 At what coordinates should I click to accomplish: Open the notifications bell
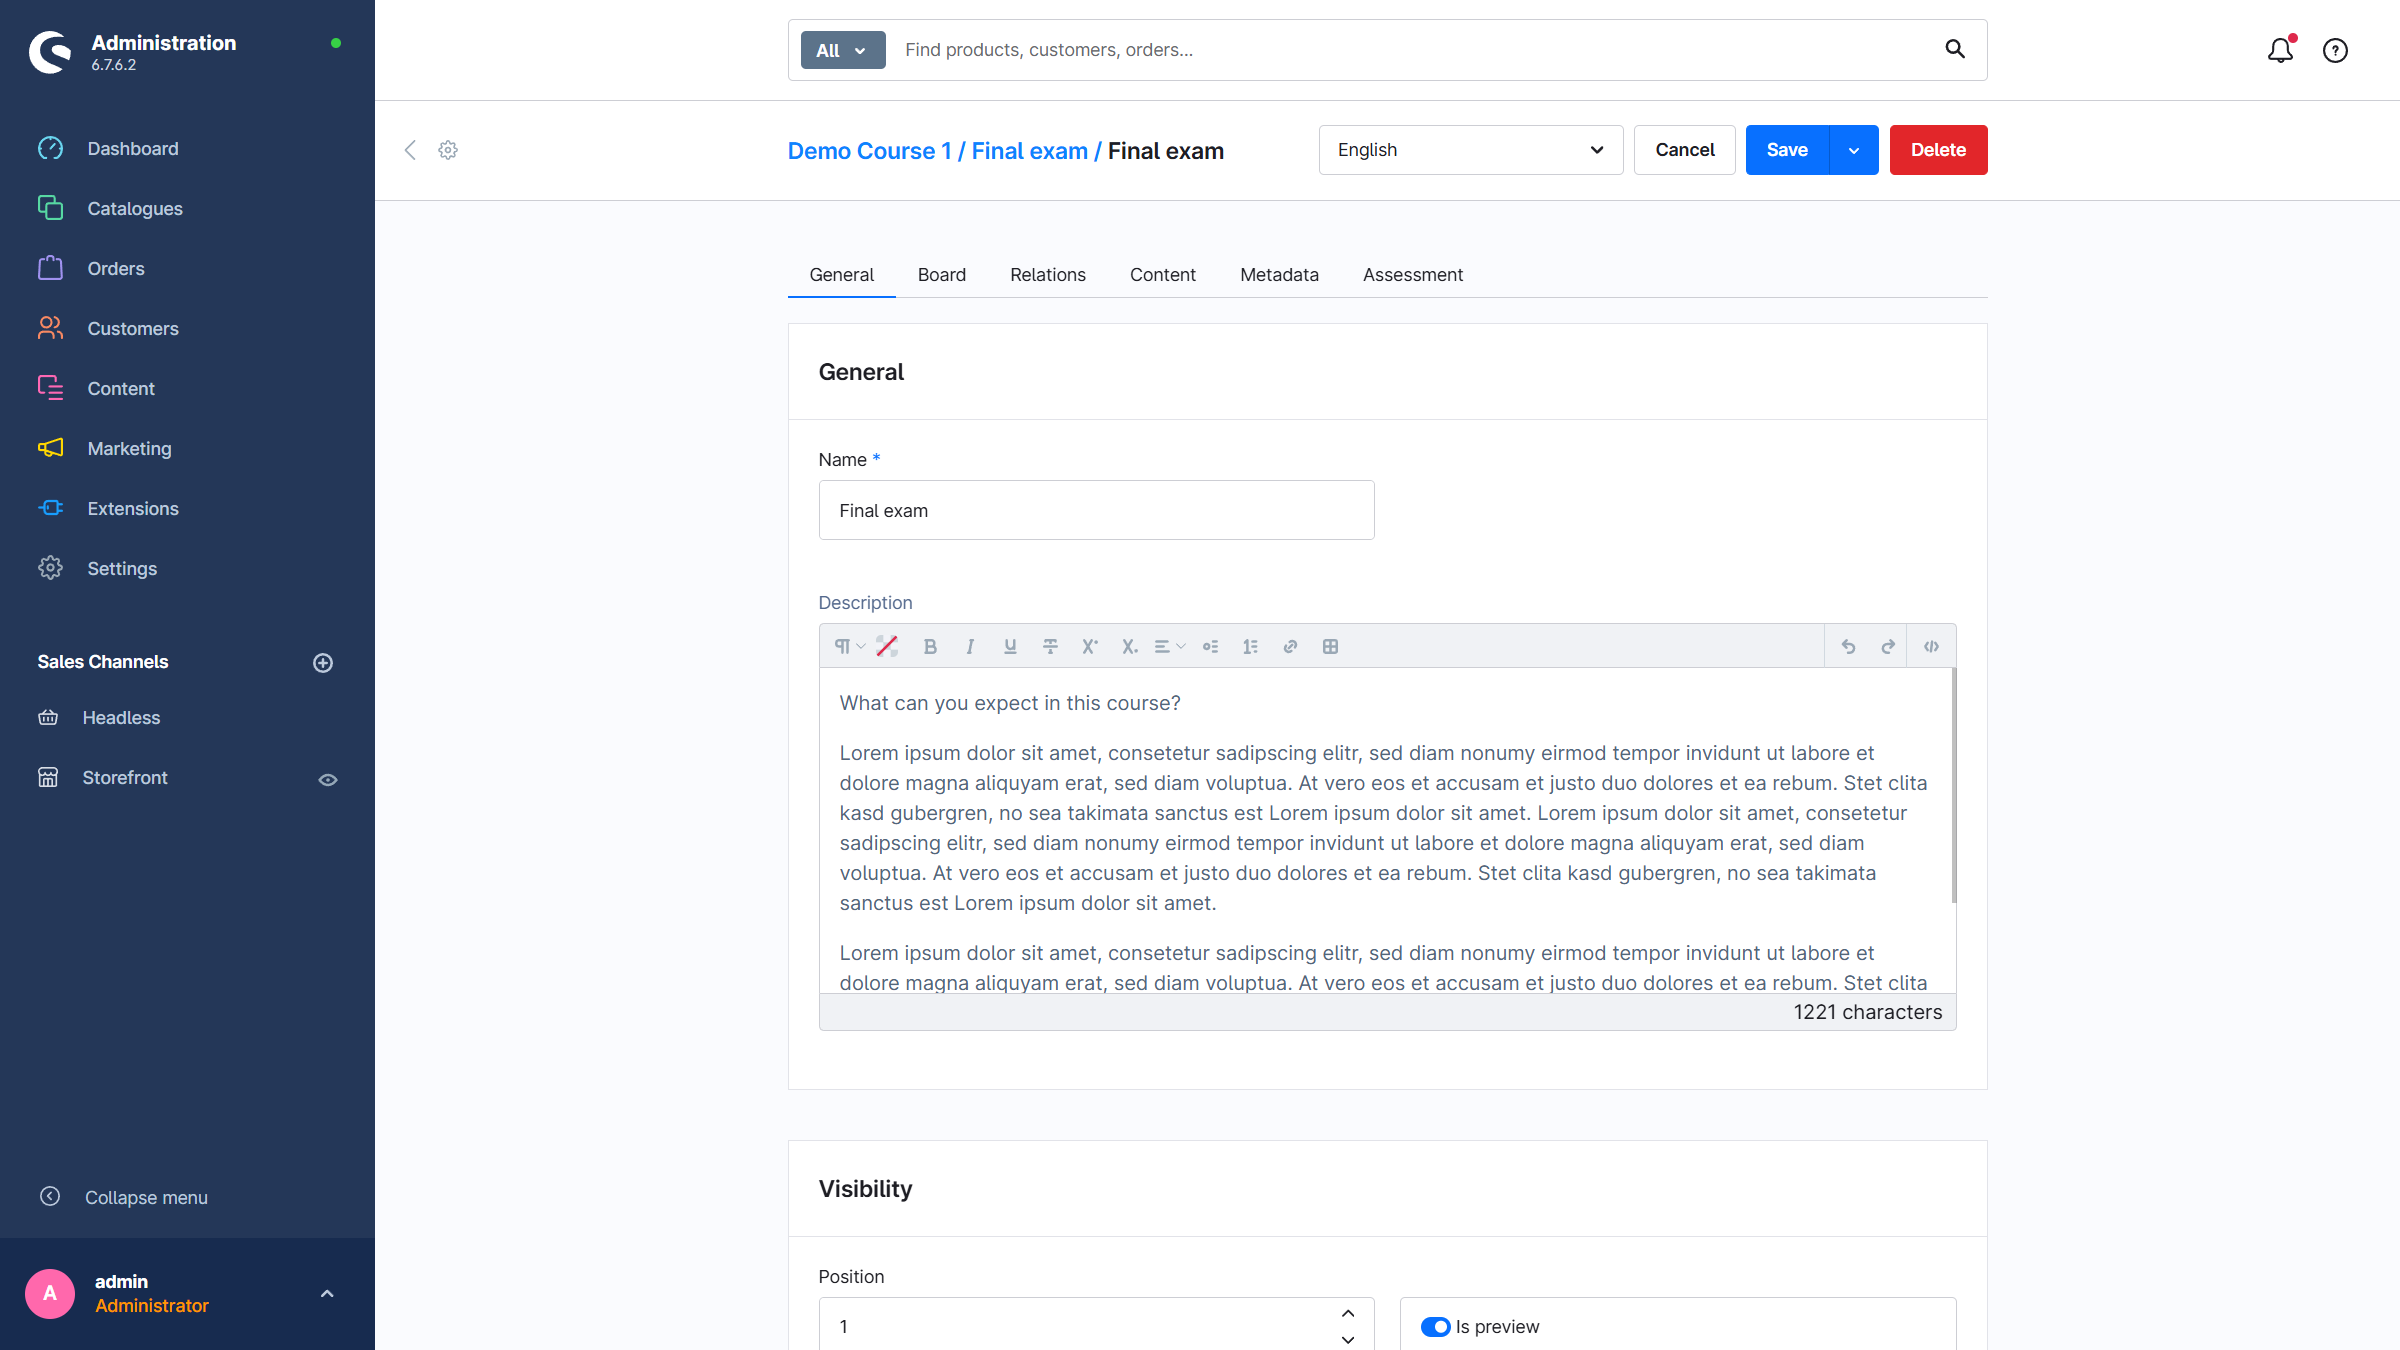pos(2280,50)
